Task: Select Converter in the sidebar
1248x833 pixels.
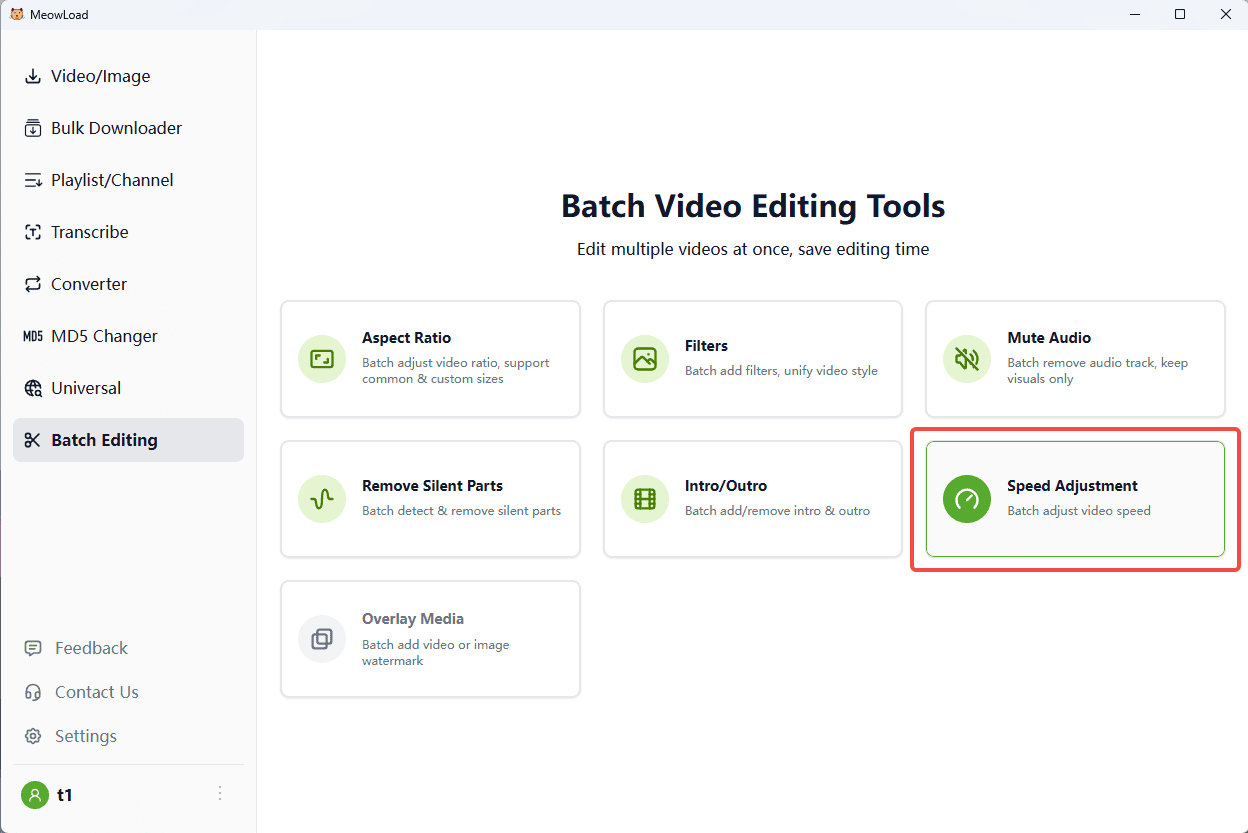Action: coord(89,284)
